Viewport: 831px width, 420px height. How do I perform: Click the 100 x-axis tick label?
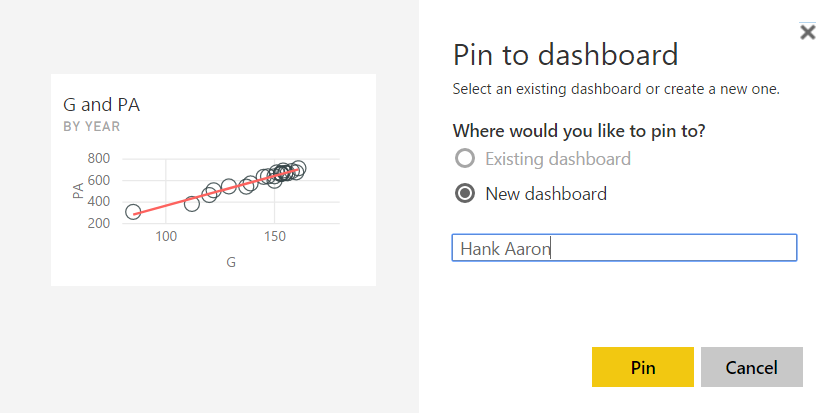pyautogui.click(x=166, y=237)
